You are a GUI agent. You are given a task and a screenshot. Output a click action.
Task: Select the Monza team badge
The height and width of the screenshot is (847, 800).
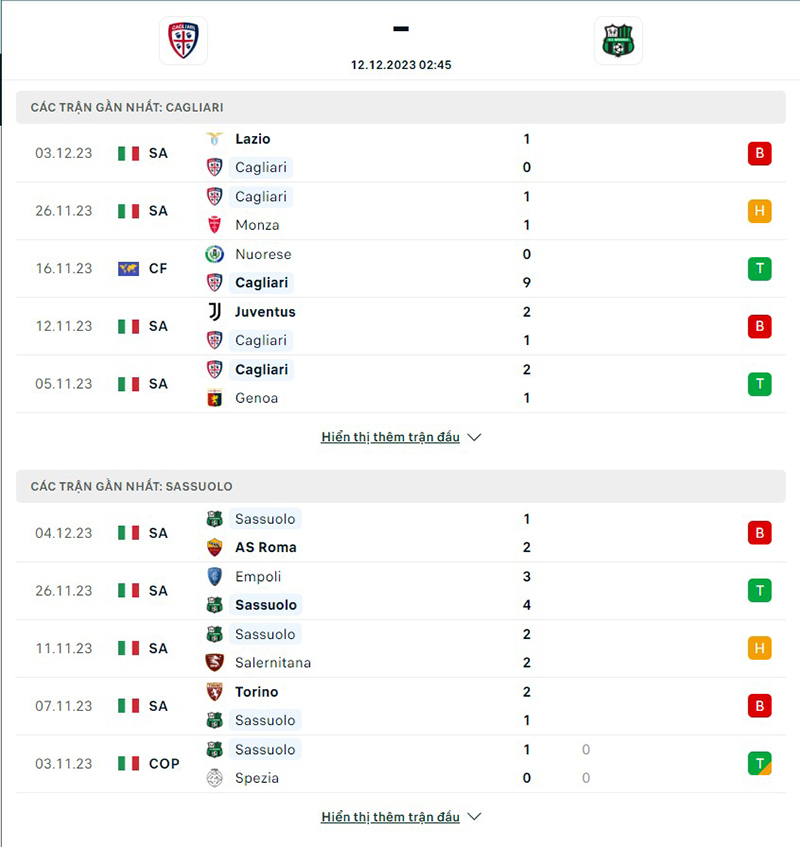[x=213, y=225]
